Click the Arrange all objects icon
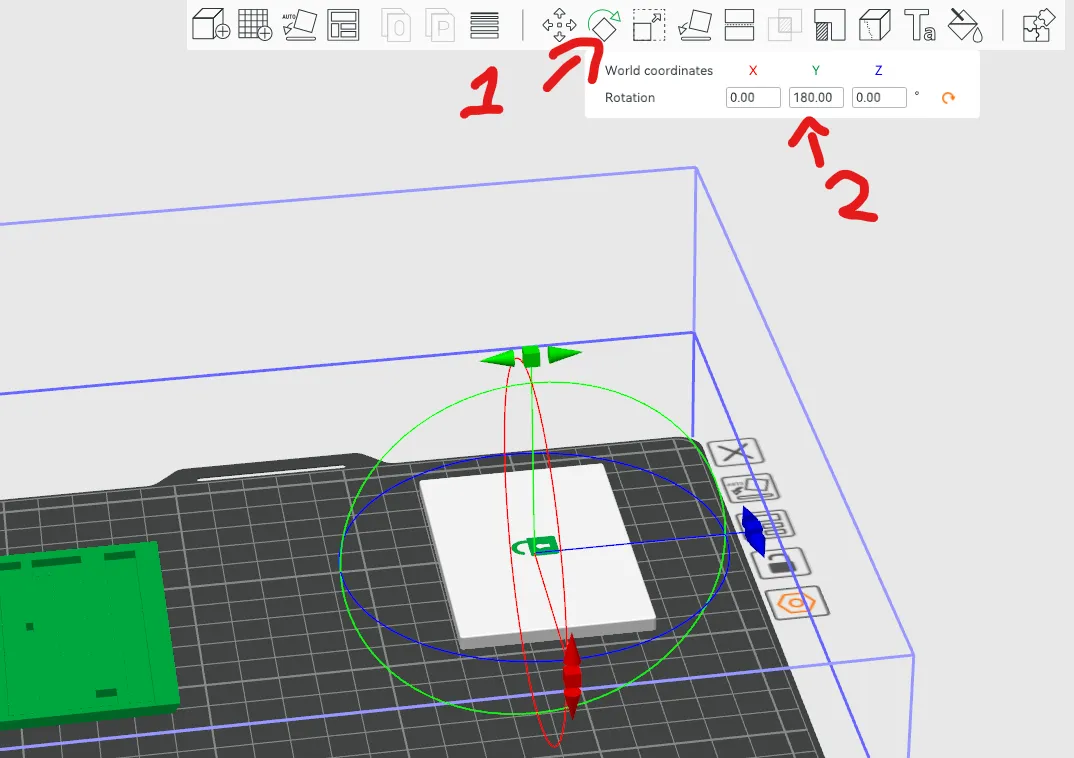 (x=343, y=25)
